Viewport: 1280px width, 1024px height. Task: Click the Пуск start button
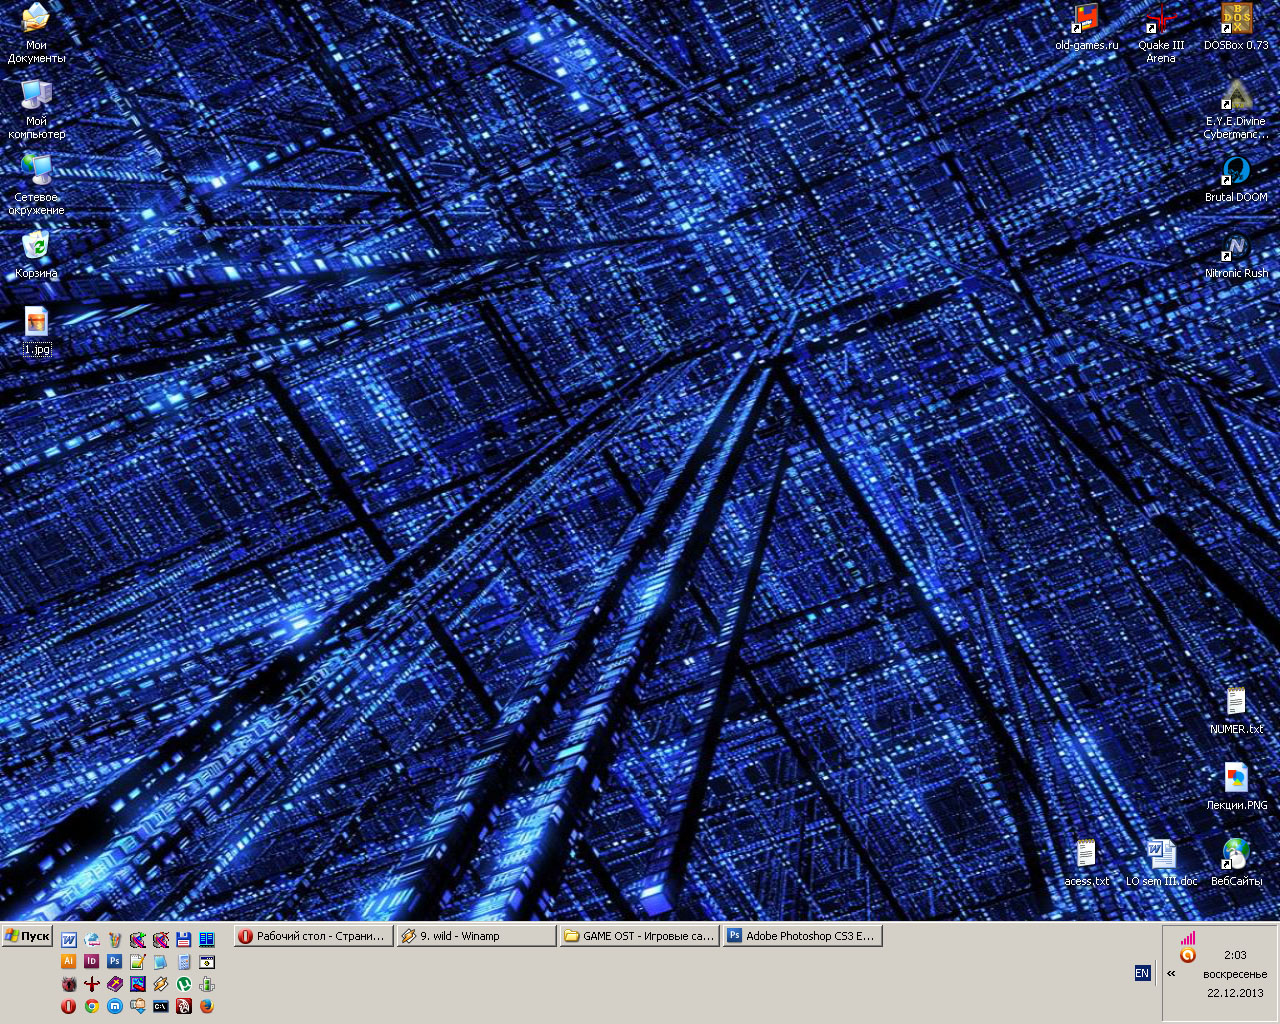pyautogui.click(x=27, y=936)
